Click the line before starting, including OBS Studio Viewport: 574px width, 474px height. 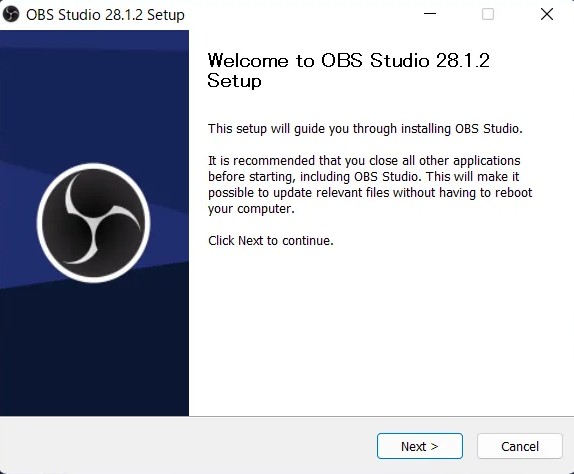tap(364, 177)
